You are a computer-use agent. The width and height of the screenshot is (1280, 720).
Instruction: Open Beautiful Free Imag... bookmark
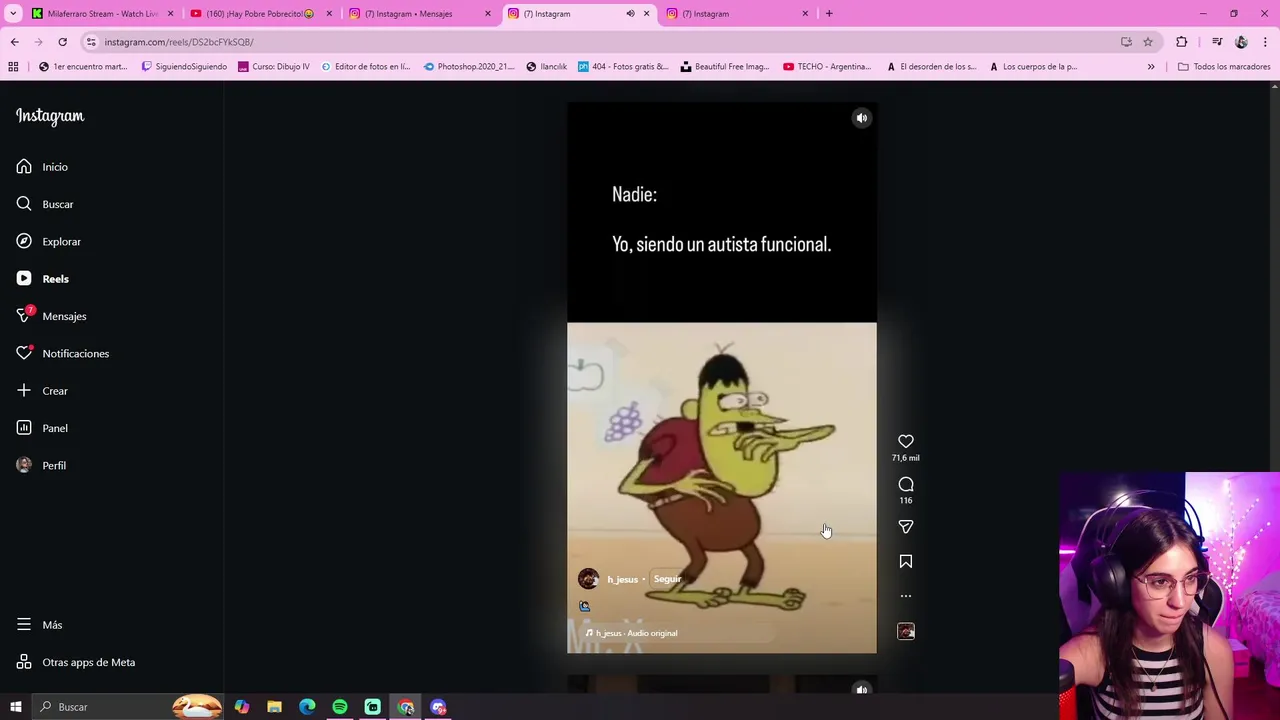click(x=724, y=67)
